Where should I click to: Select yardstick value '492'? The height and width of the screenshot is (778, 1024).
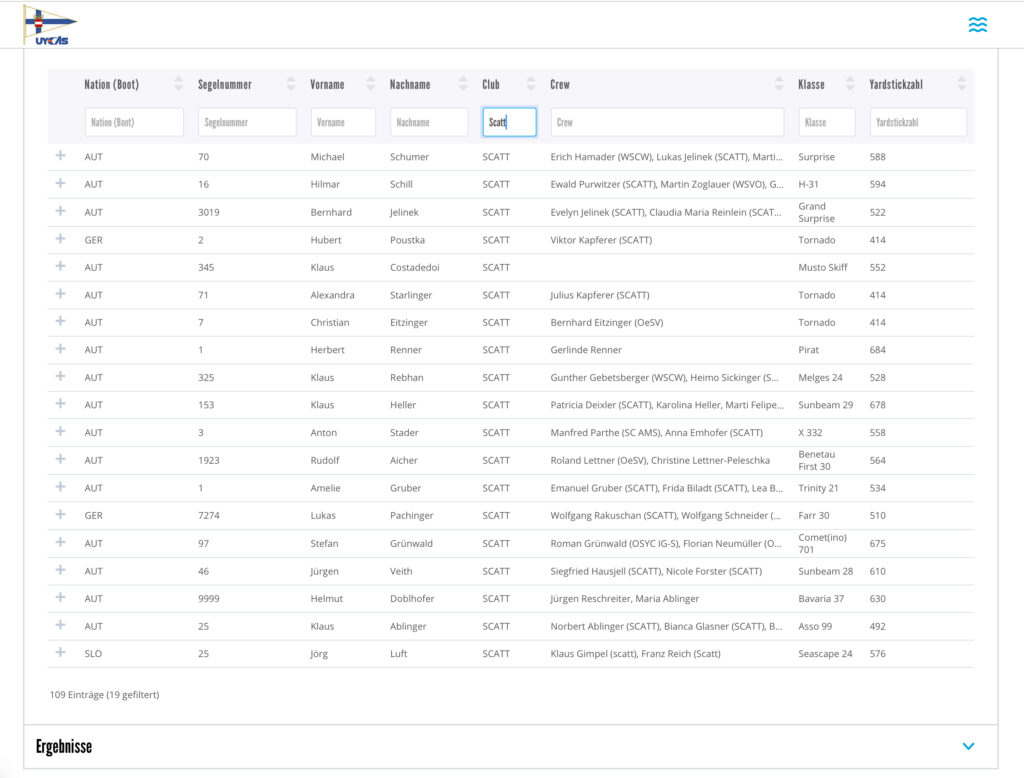coord(878,626)
